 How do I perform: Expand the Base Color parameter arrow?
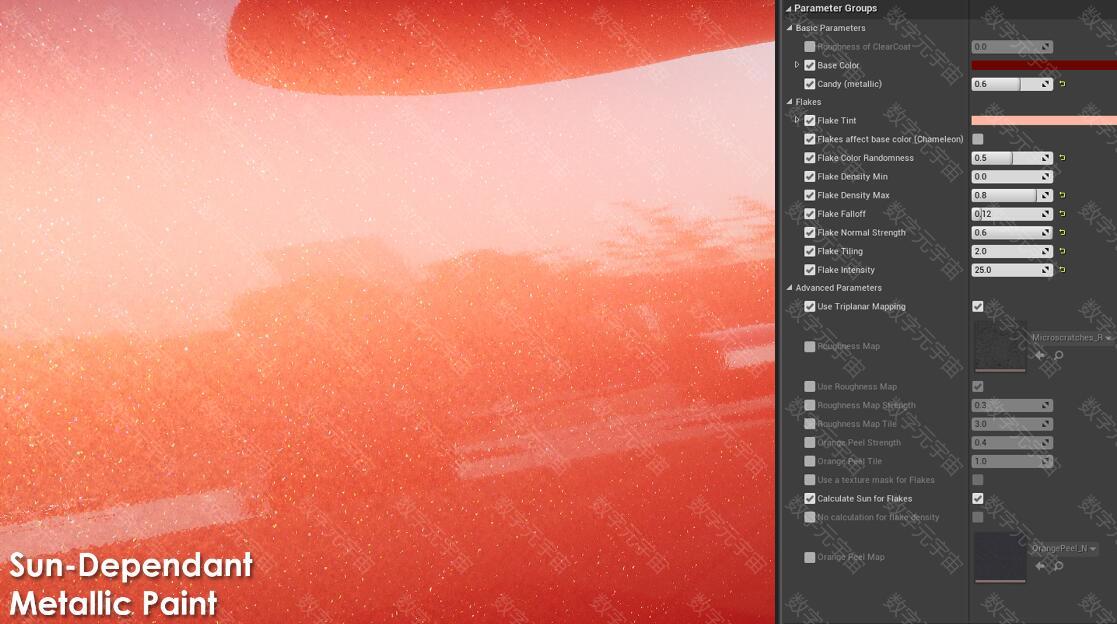tap(796, 65)
